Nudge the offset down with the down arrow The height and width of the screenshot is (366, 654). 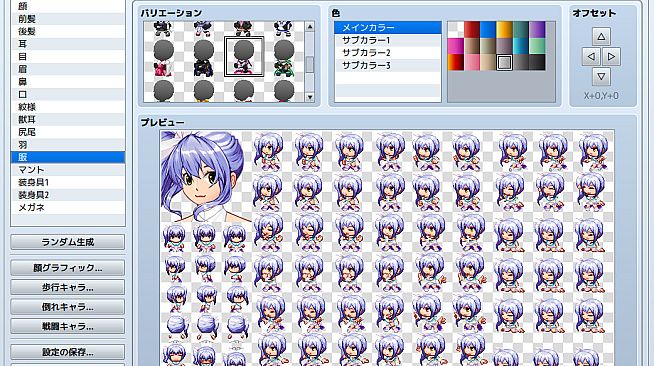601,76
